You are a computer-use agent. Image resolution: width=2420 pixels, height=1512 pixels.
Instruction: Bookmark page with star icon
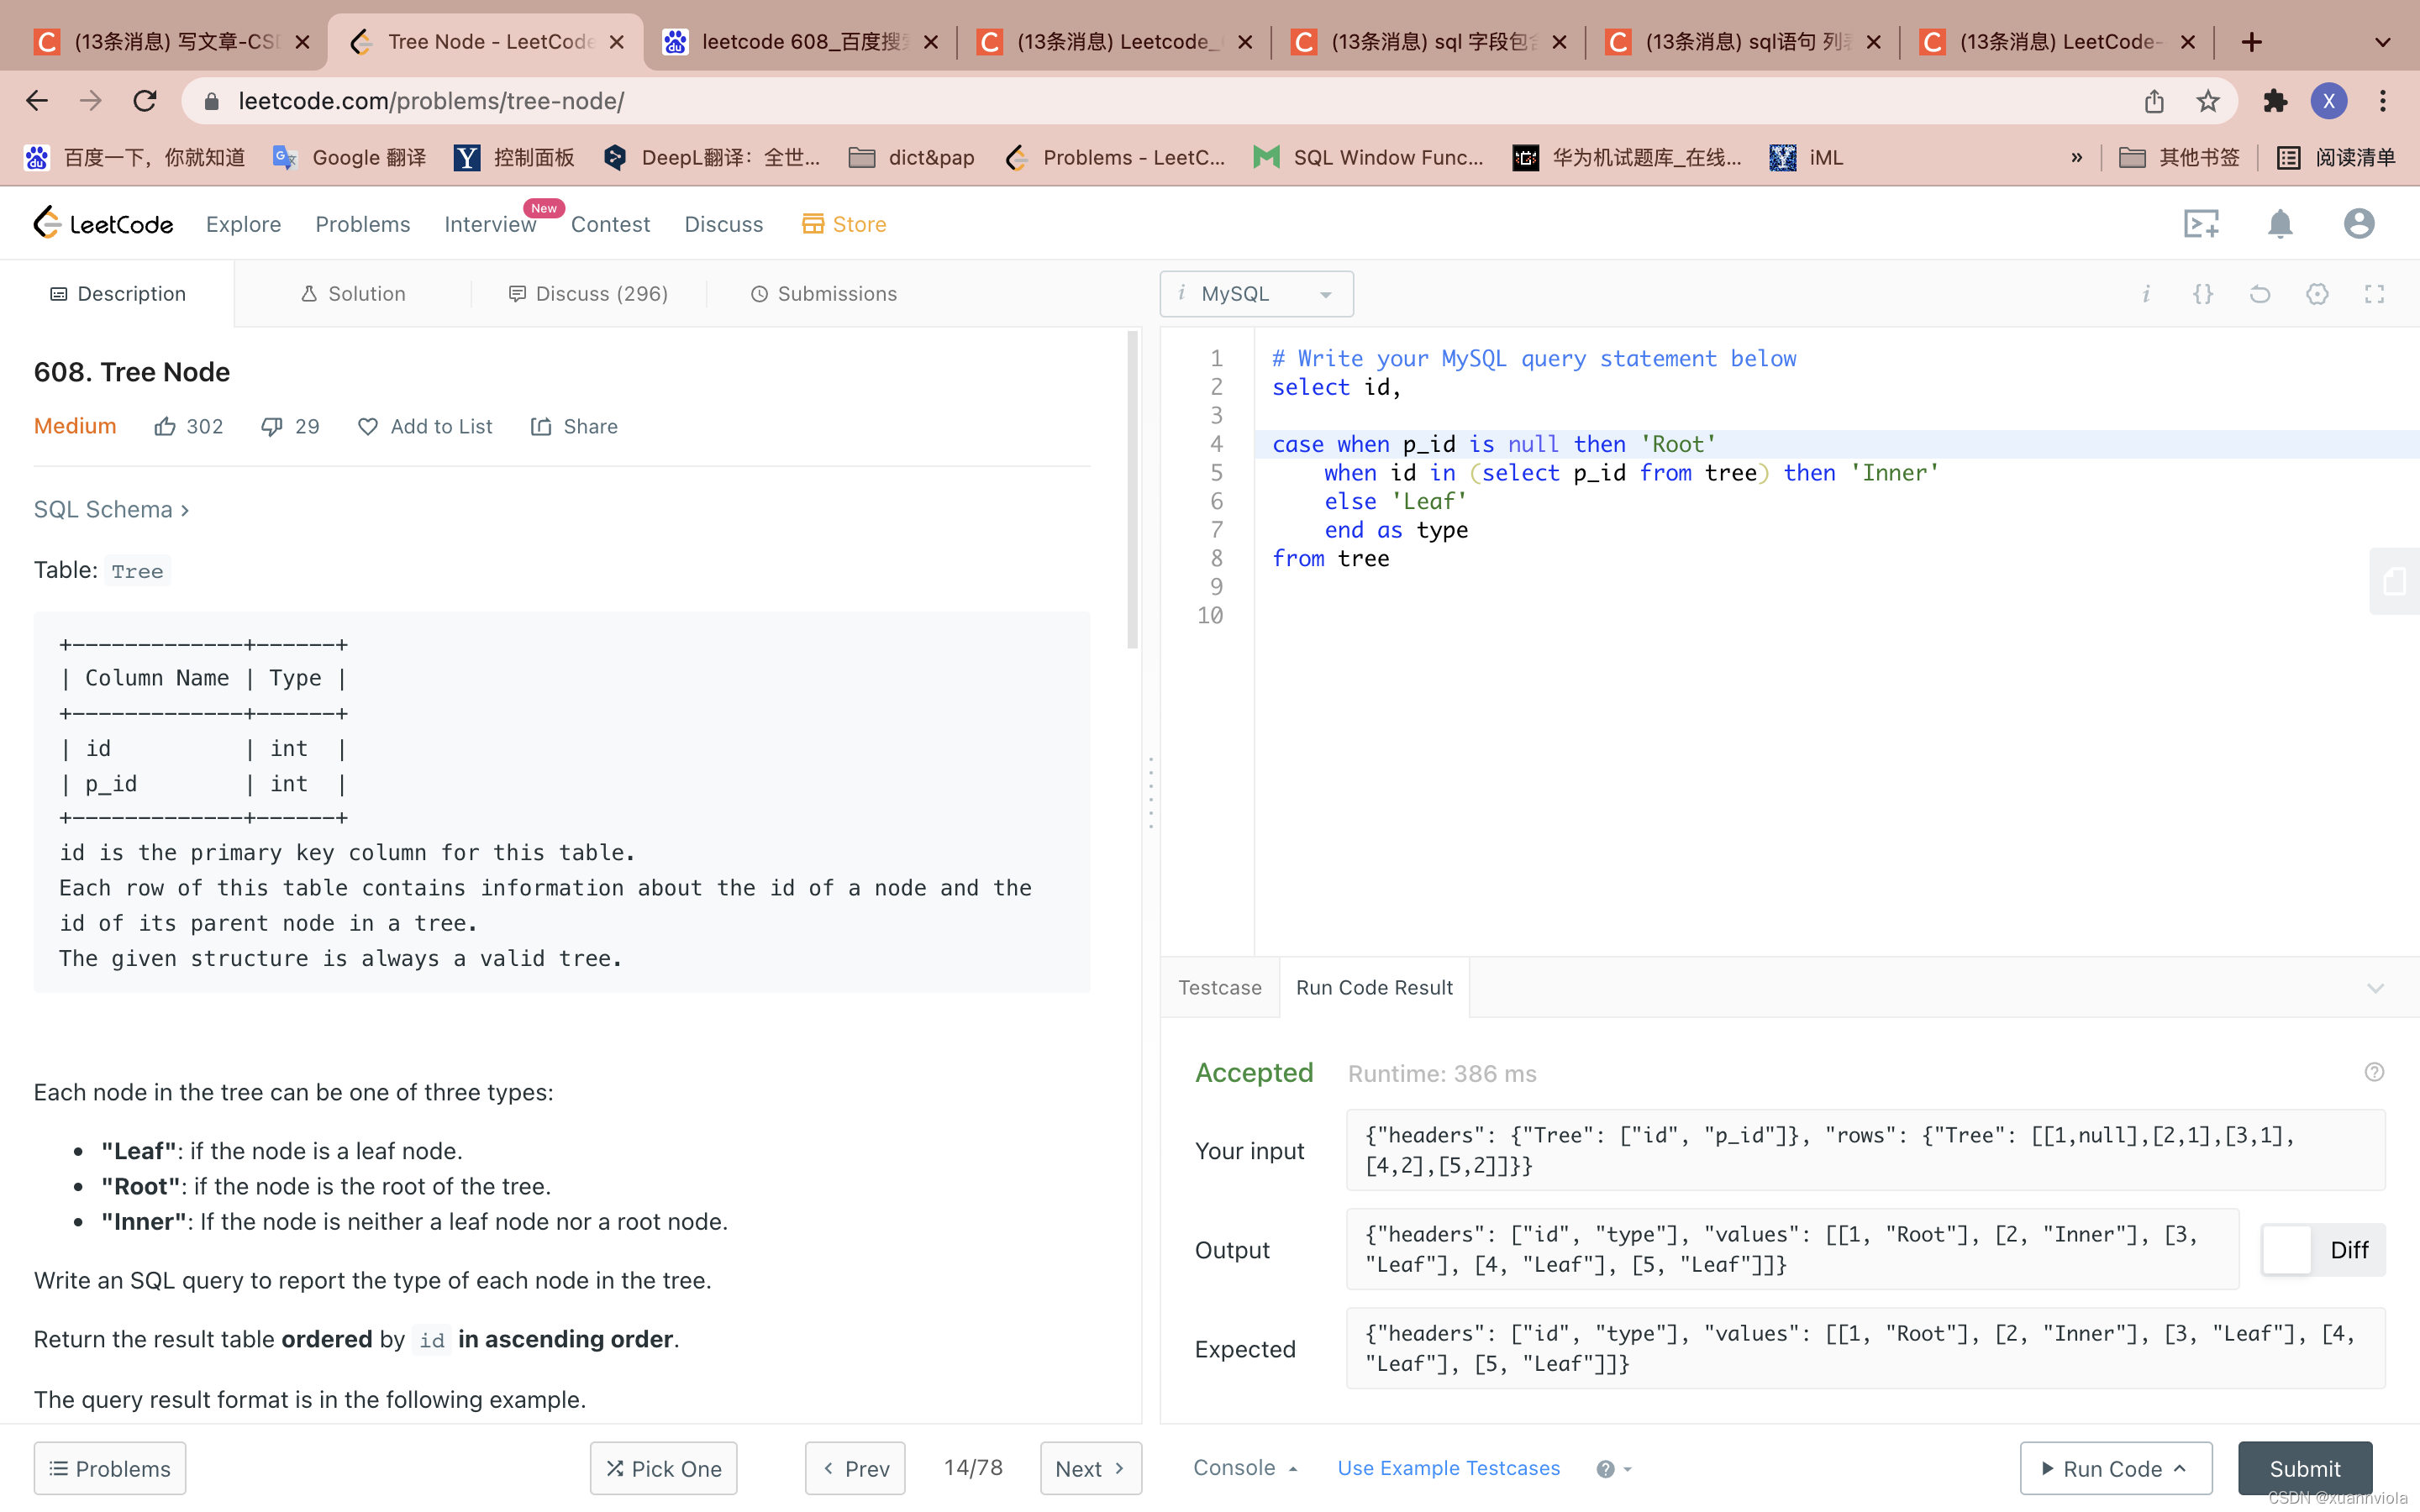point(2208,101)
